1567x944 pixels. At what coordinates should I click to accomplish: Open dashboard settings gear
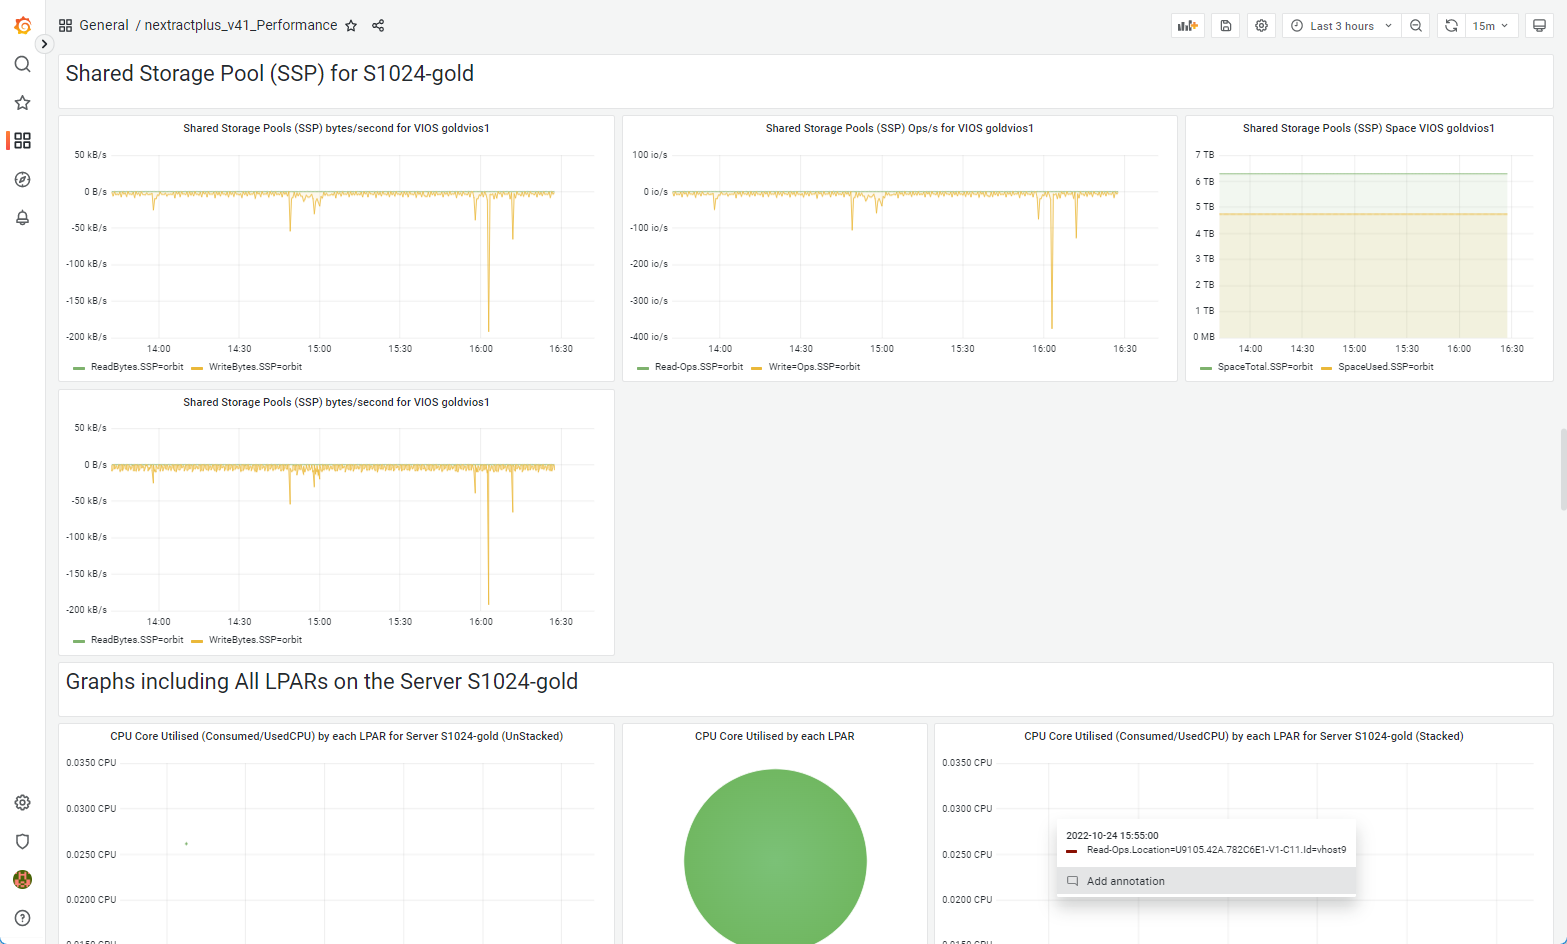coord(1261,26)
